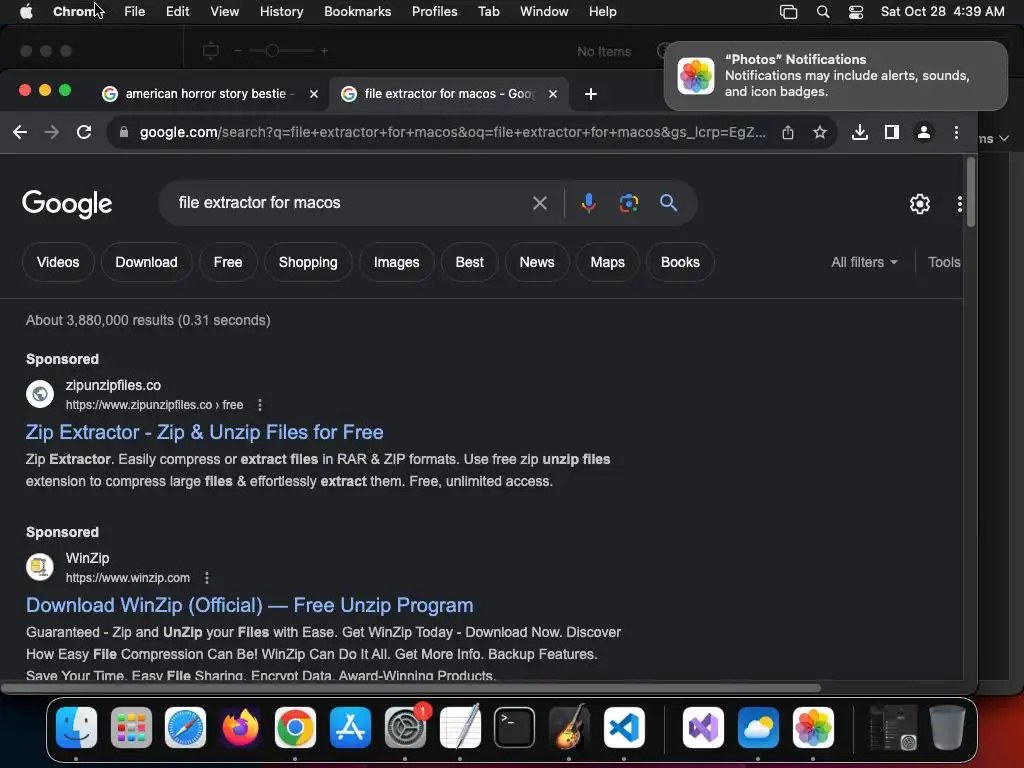Filter results by Videos

[x=58, y=263]
